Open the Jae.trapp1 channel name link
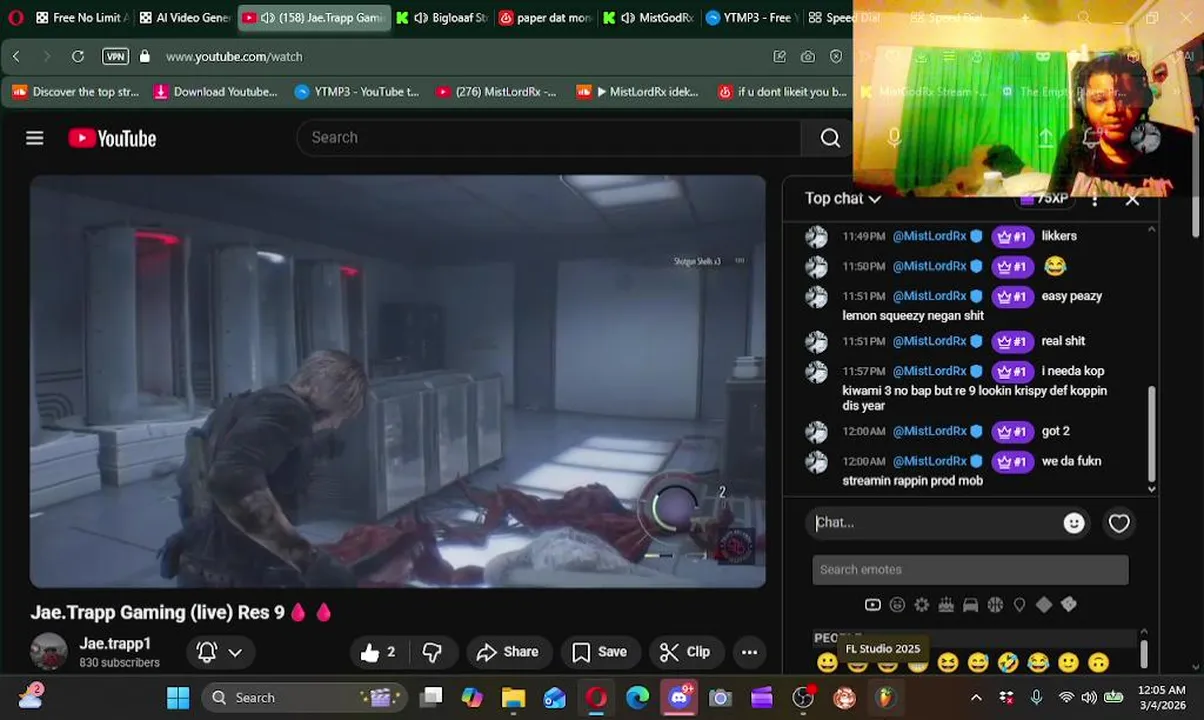This screenshot has width=1204, height=720. pyautogui.click(x=115, y=643)
